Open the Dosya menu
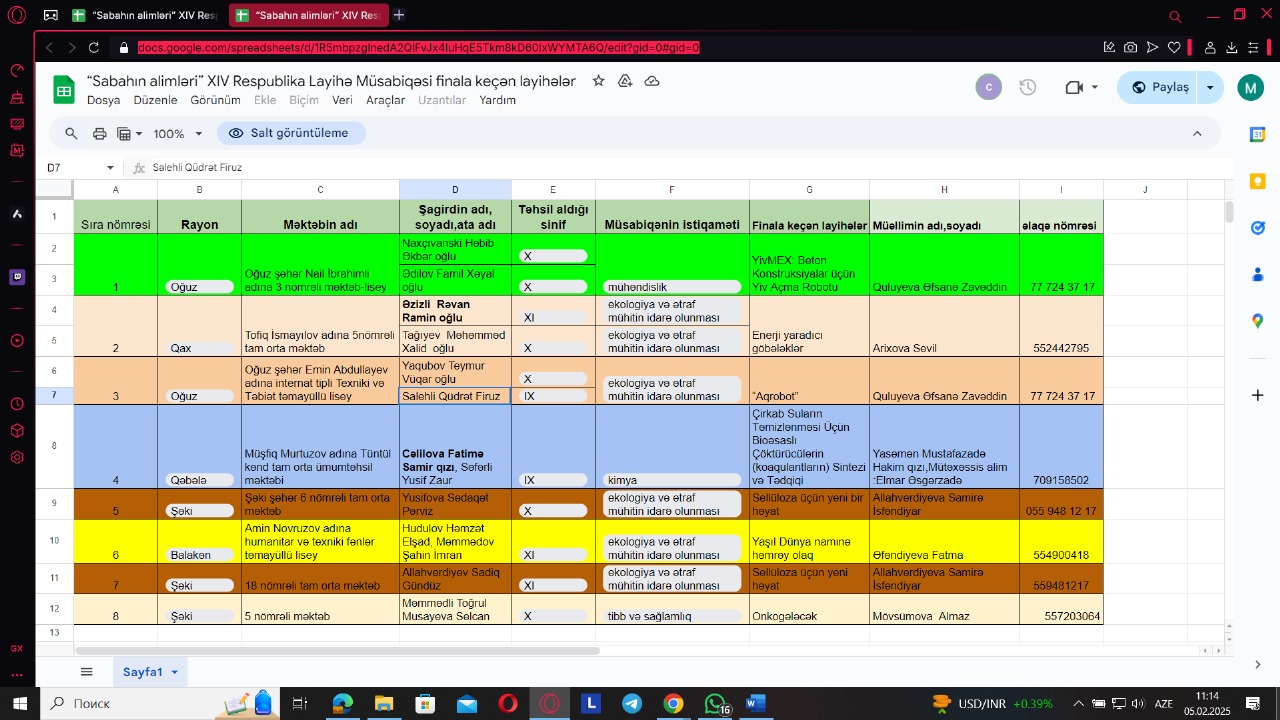Screen dimensions: 1280x720 click(103, 100)
